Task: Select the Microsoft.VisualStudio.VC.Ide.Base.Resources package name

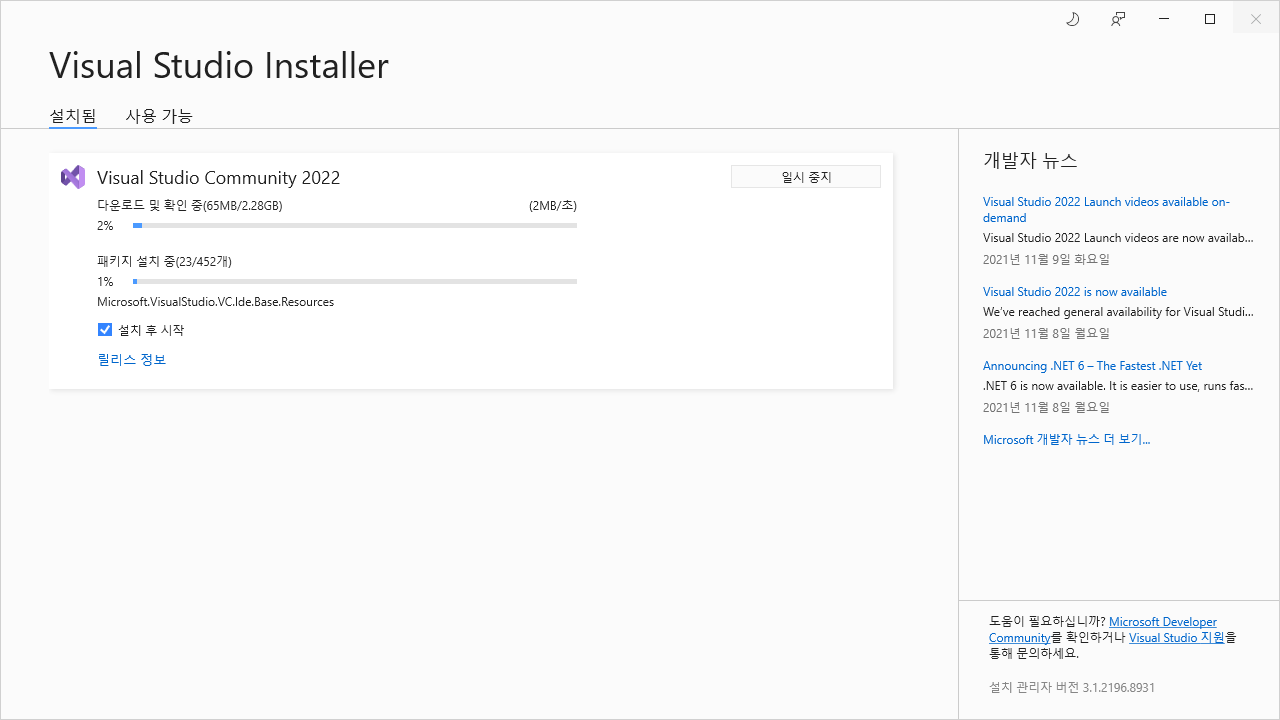Action: (216, 302)
